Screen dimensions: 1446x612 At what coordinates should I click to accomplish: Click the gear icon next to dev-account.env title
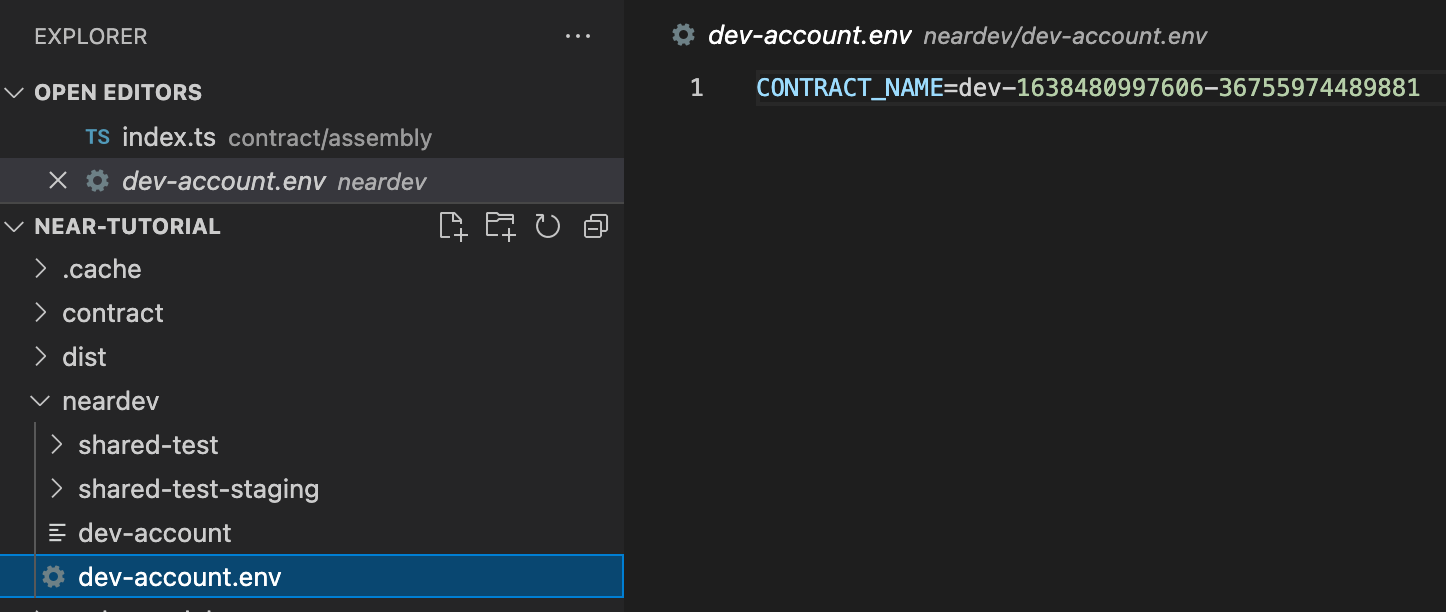(x=683, y=34)
